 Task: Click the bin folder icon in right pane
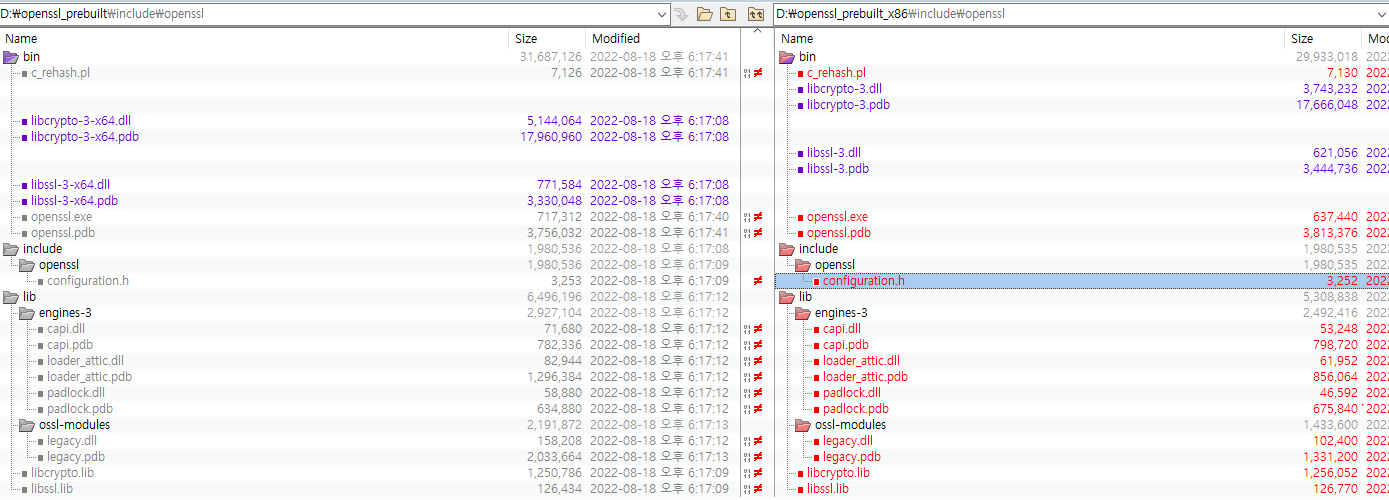click(x=787, y=57)
